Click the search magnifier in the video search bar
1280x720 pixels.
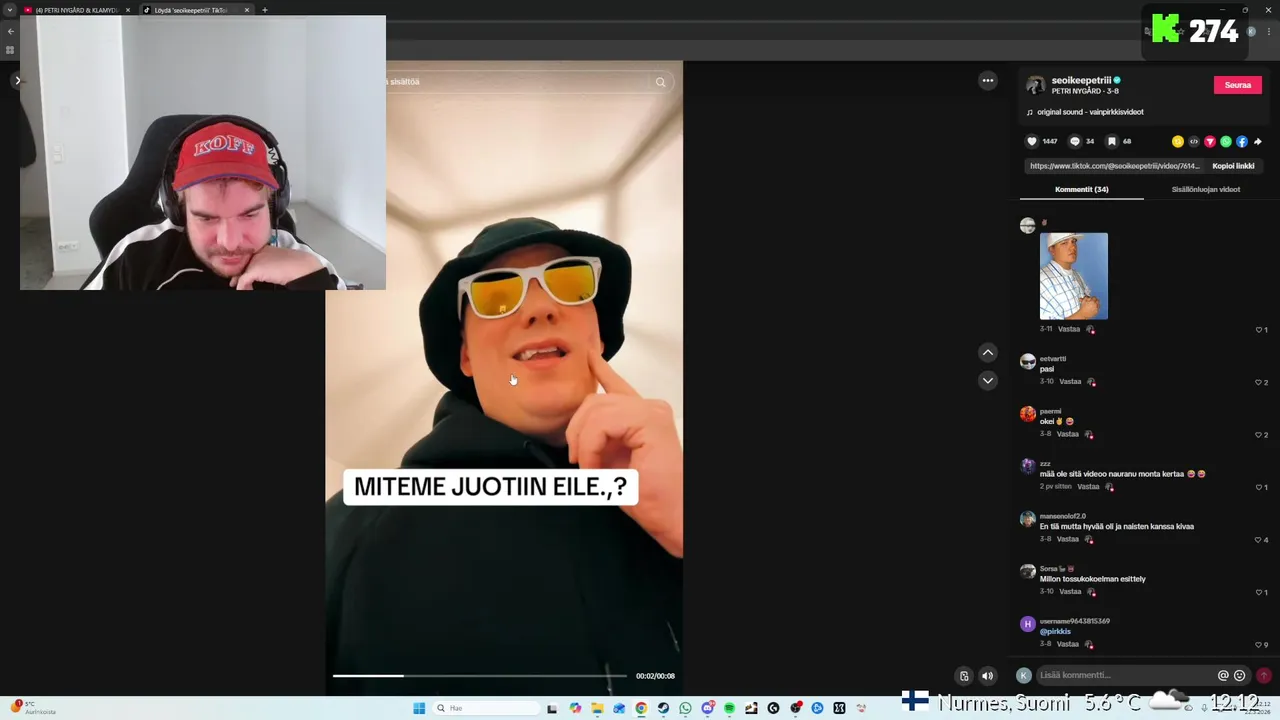660,82
